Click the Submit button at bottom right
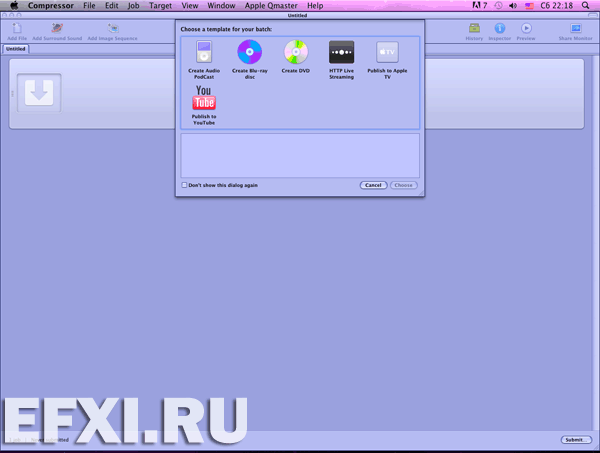The height and width of the screenshot is (453, 600). (x=576, y=440)
